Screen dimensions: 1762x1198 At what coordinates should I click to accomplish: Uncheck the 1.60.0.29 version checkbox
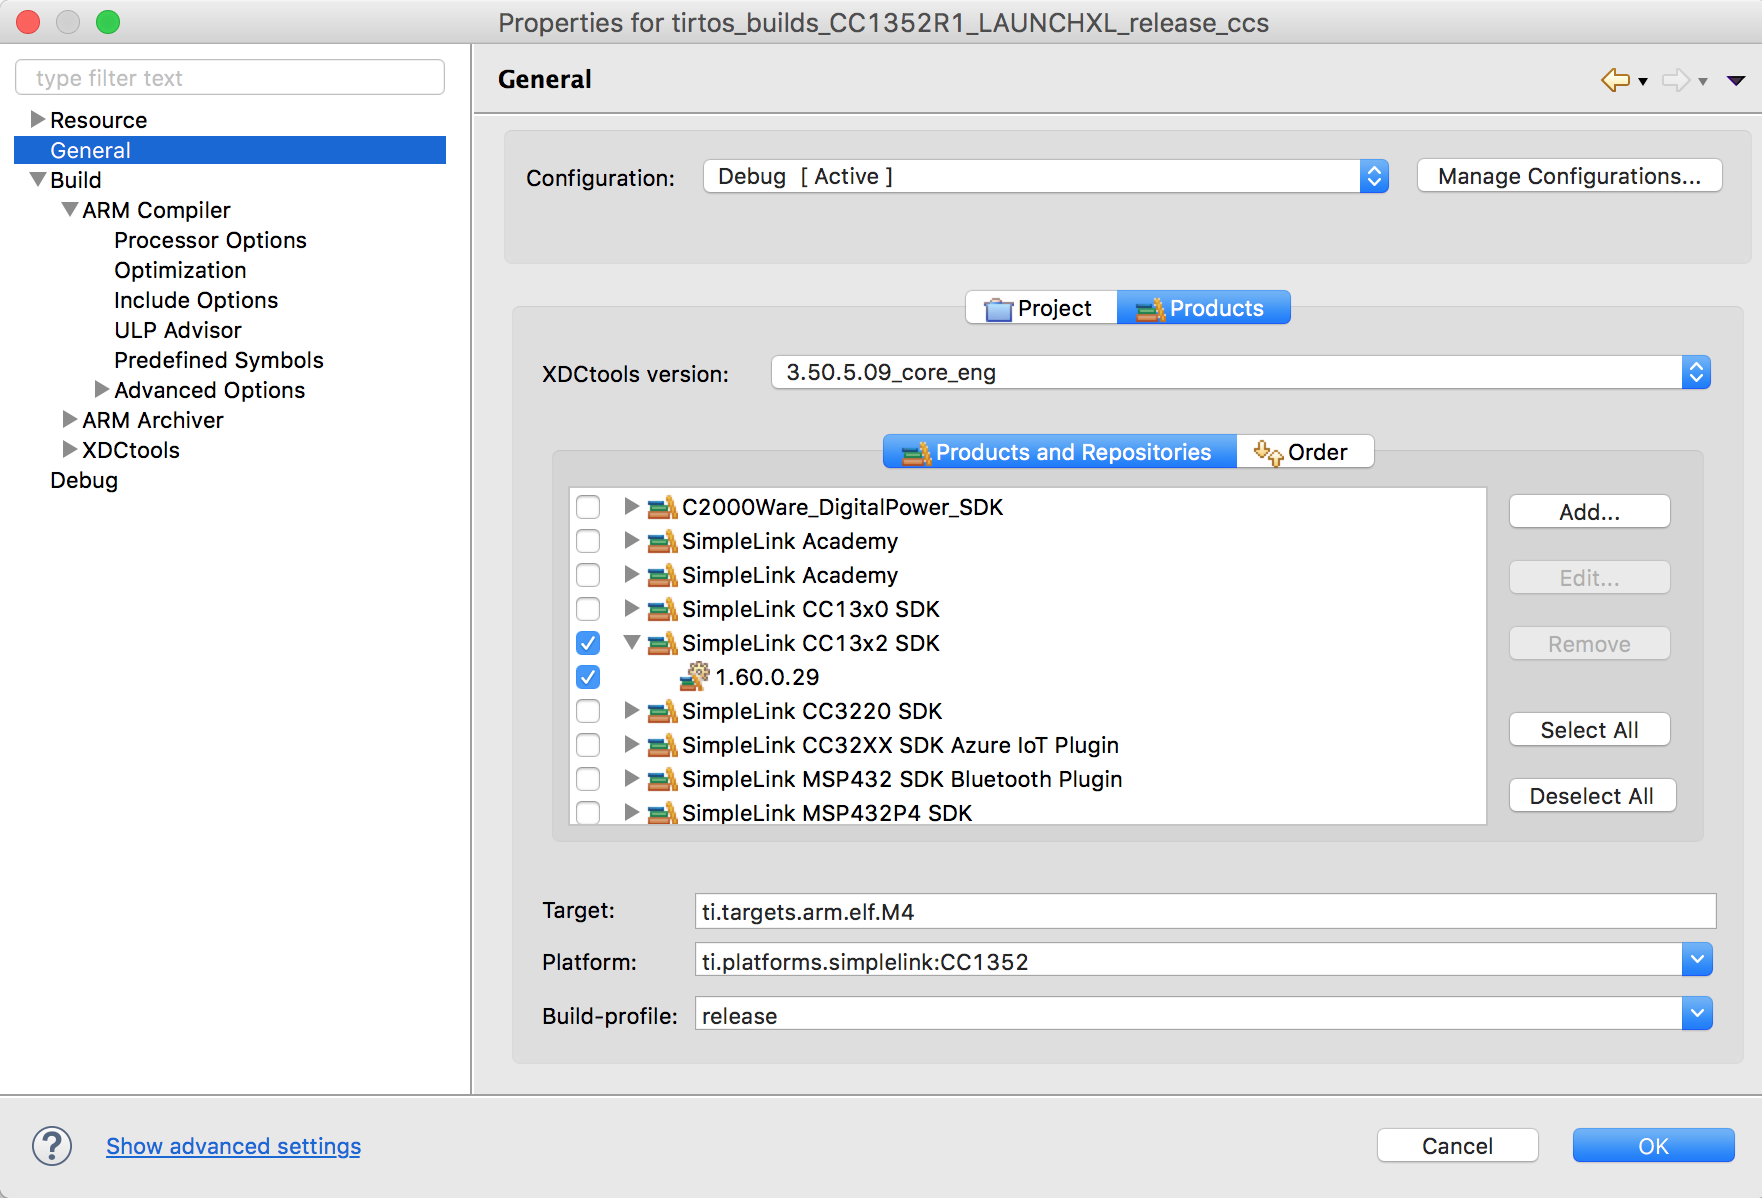(588, 677)
